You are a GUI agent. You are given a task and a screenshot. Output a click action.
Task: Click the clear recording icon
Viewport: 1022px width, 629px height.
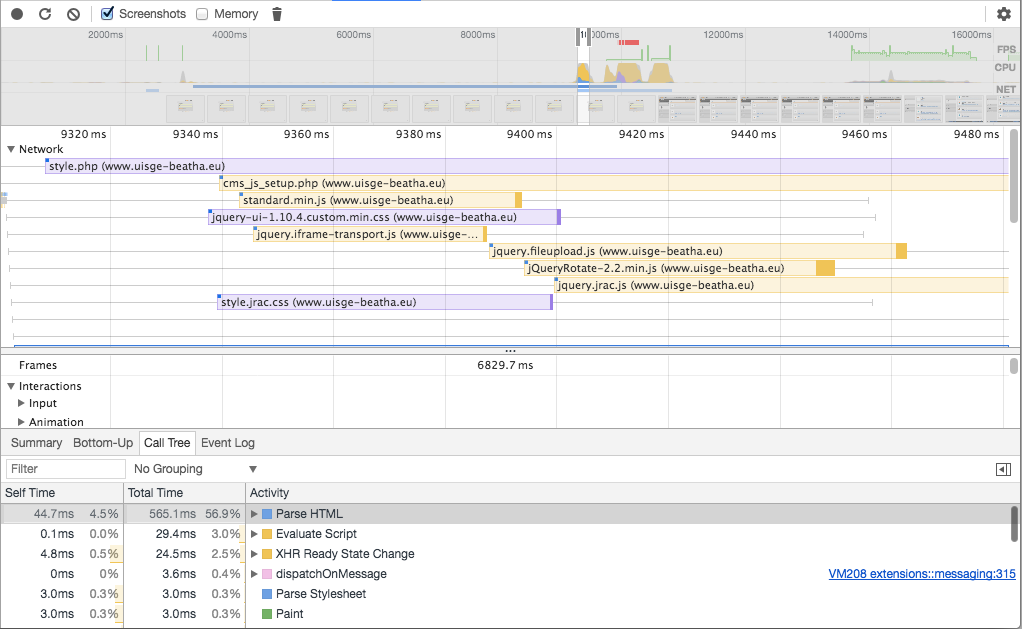73,14
